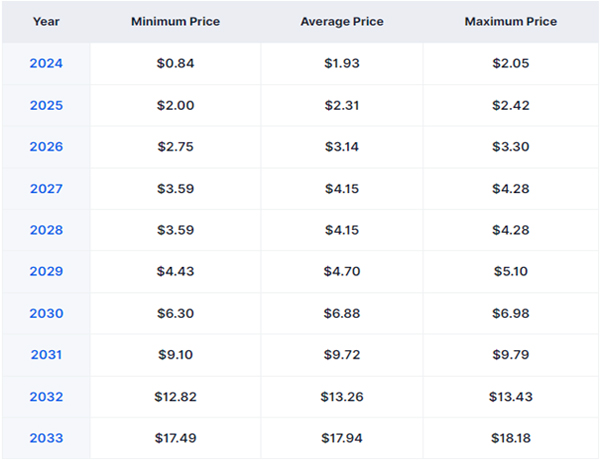Open the 2029 year link

pos(46,271)
